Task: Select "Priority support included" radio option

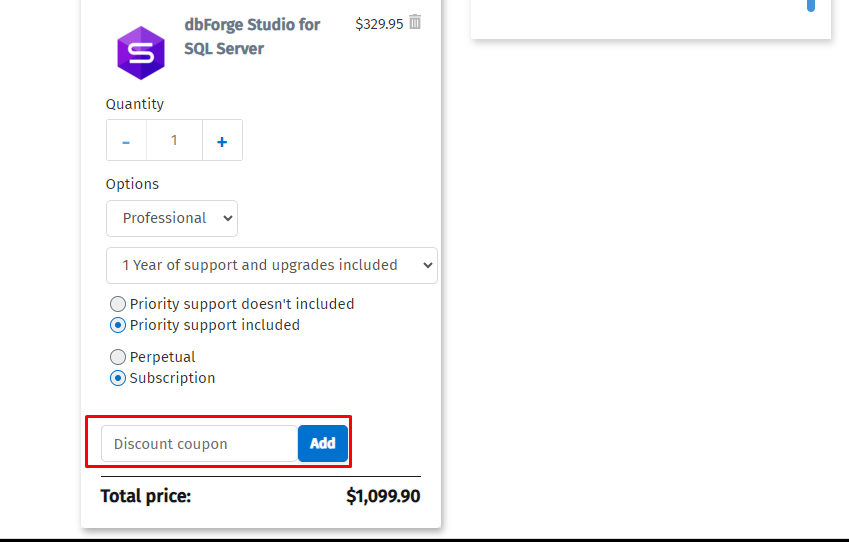Action: (x=117, y=325)
